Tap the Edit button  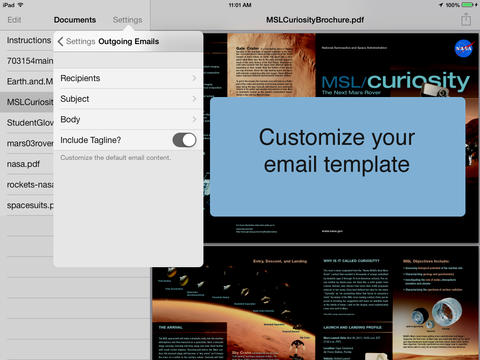[x=14, y=20]
